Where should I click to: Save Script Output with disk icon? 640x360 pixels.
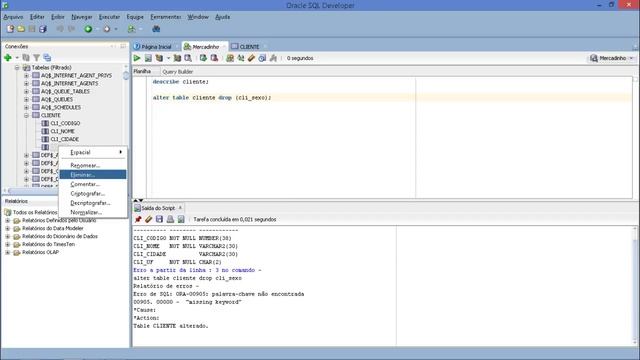159,220
